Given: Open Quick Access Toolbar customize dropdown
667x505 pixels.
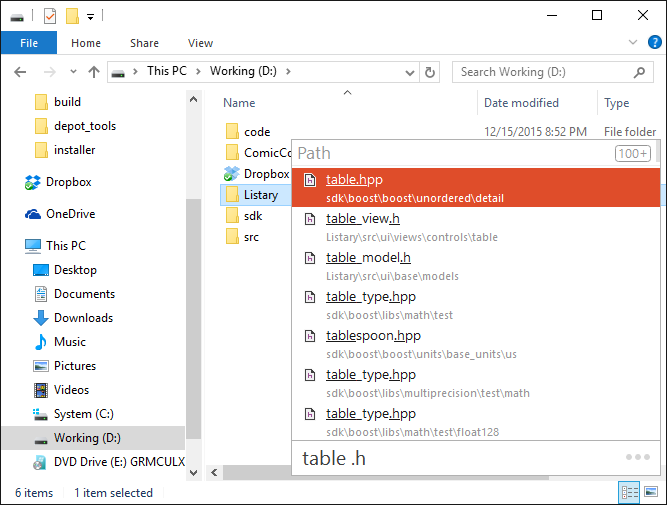Looking at the screenshot, I should (91, 16).
